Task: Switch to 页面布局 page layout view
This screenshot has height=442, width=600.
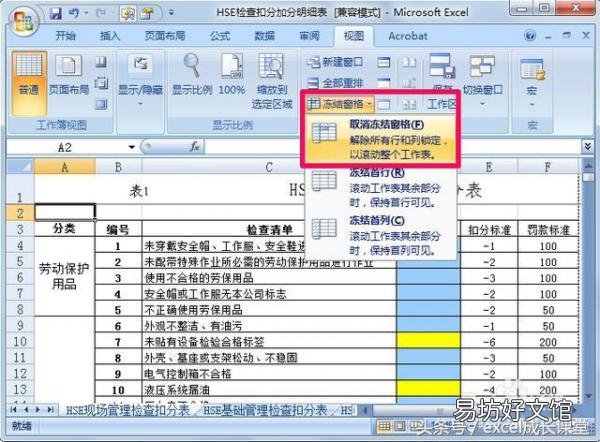Action: coord(69,77)
